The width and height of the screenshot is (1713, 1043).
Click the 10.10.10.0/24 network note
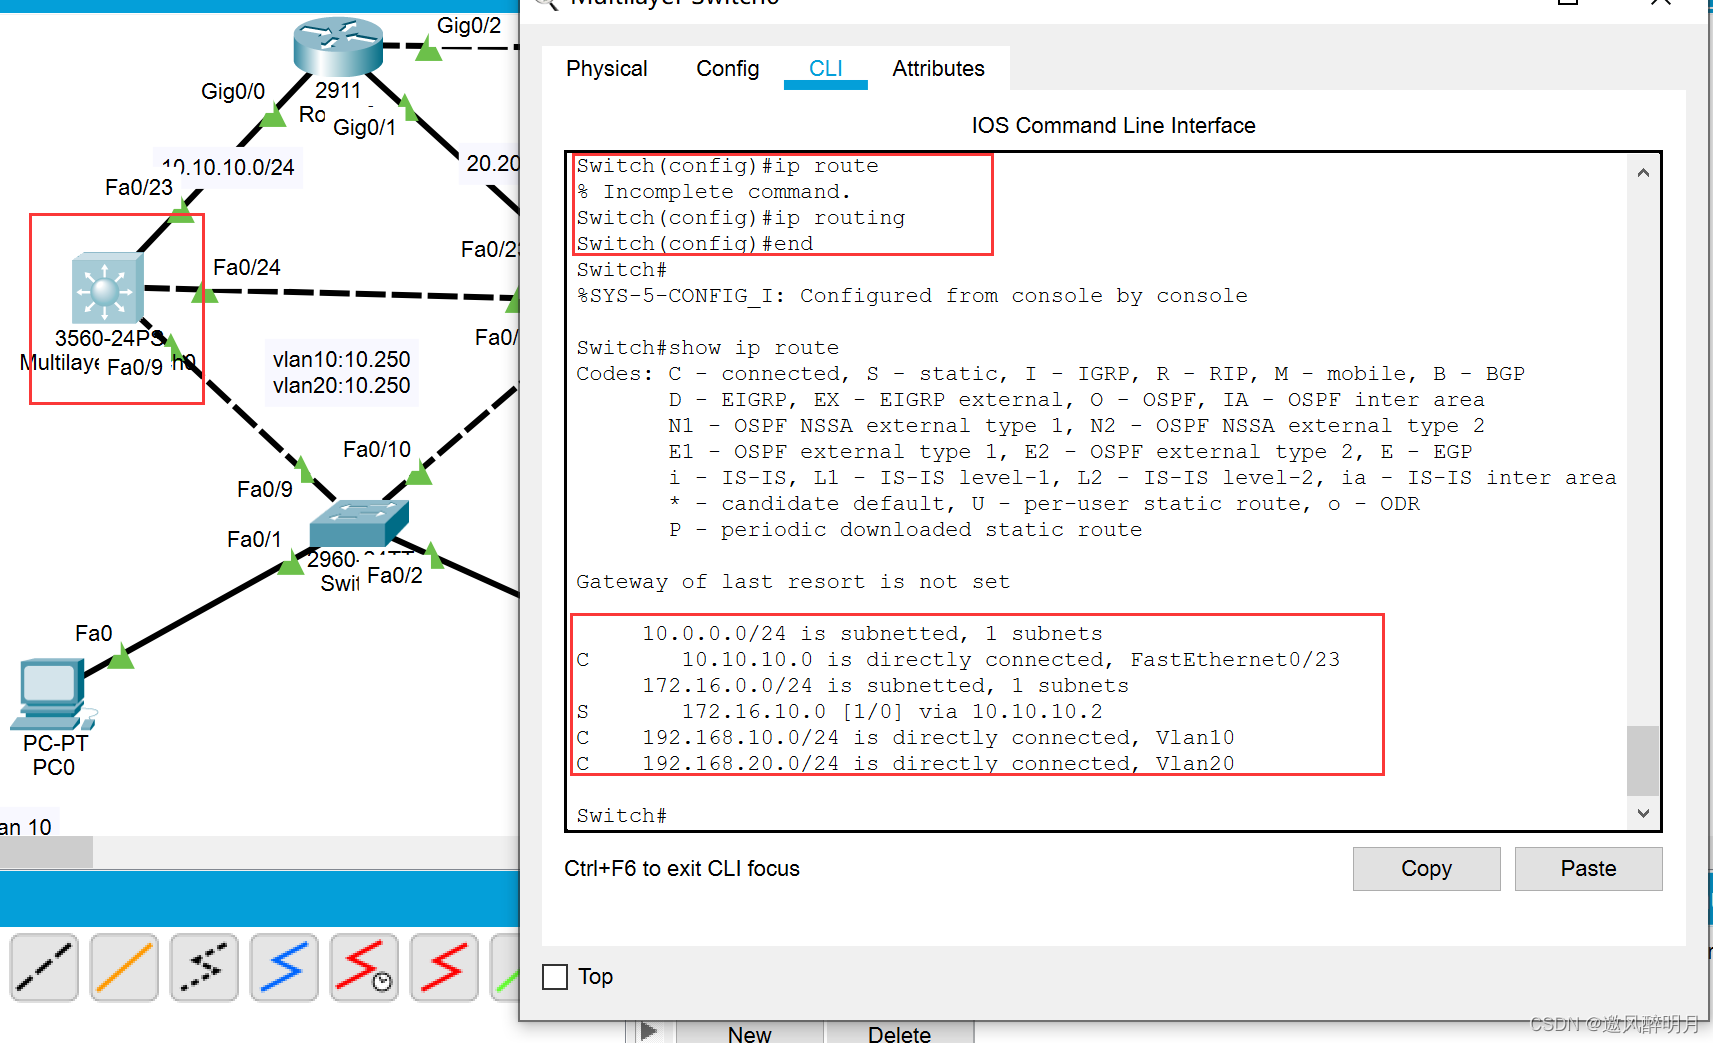228,167
